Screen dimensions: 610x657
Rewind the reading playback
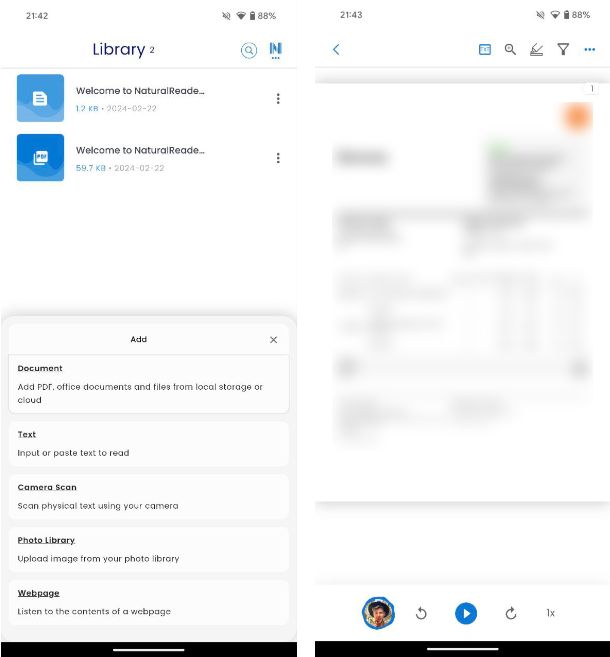coord(421,613)
